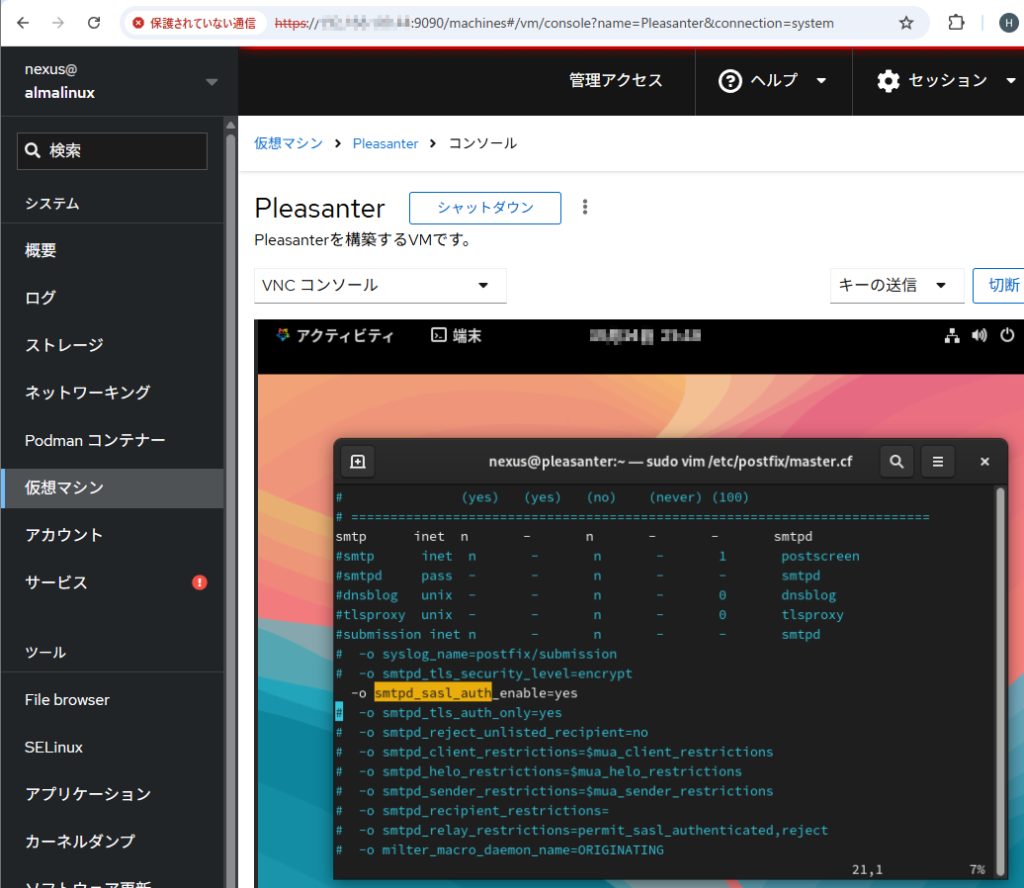Viewport: 1024px width, 888px height.
Task: Bookmark this page with the star icon
Action: tap(906, 22)
